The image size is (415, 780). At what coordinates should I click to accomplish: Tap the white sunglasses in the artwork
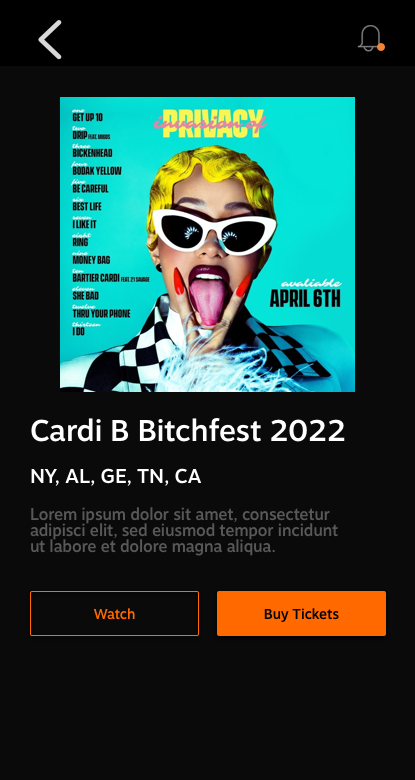214,232
